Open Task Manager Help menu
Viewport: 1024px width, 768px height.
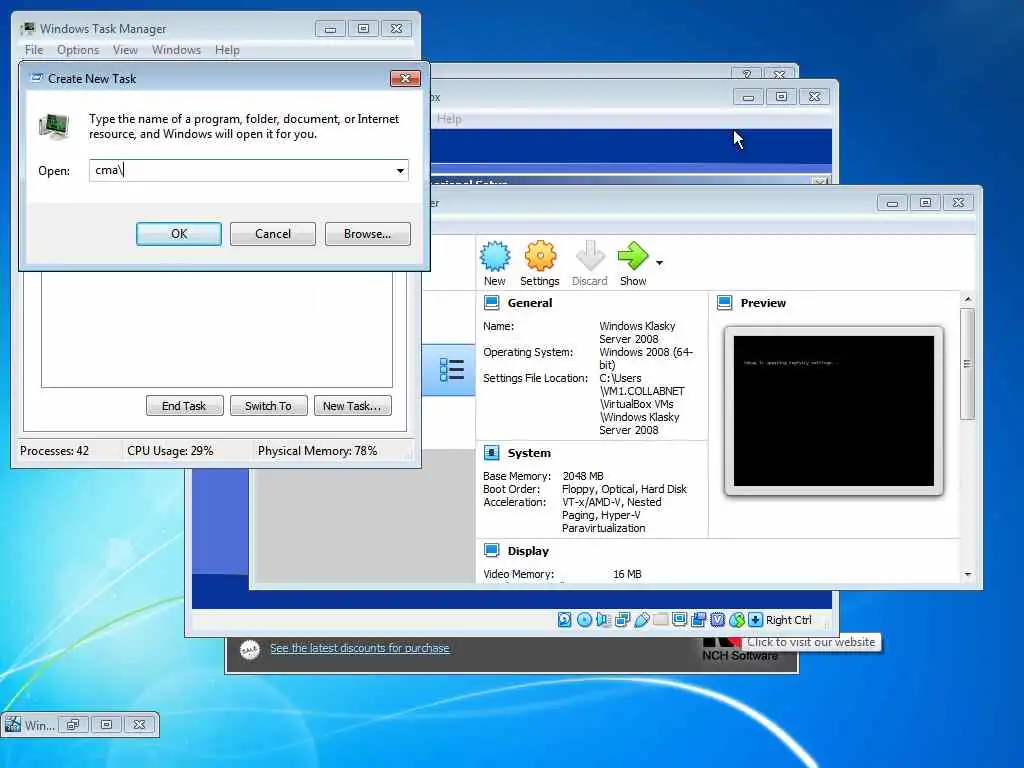[x=227, y=50]
